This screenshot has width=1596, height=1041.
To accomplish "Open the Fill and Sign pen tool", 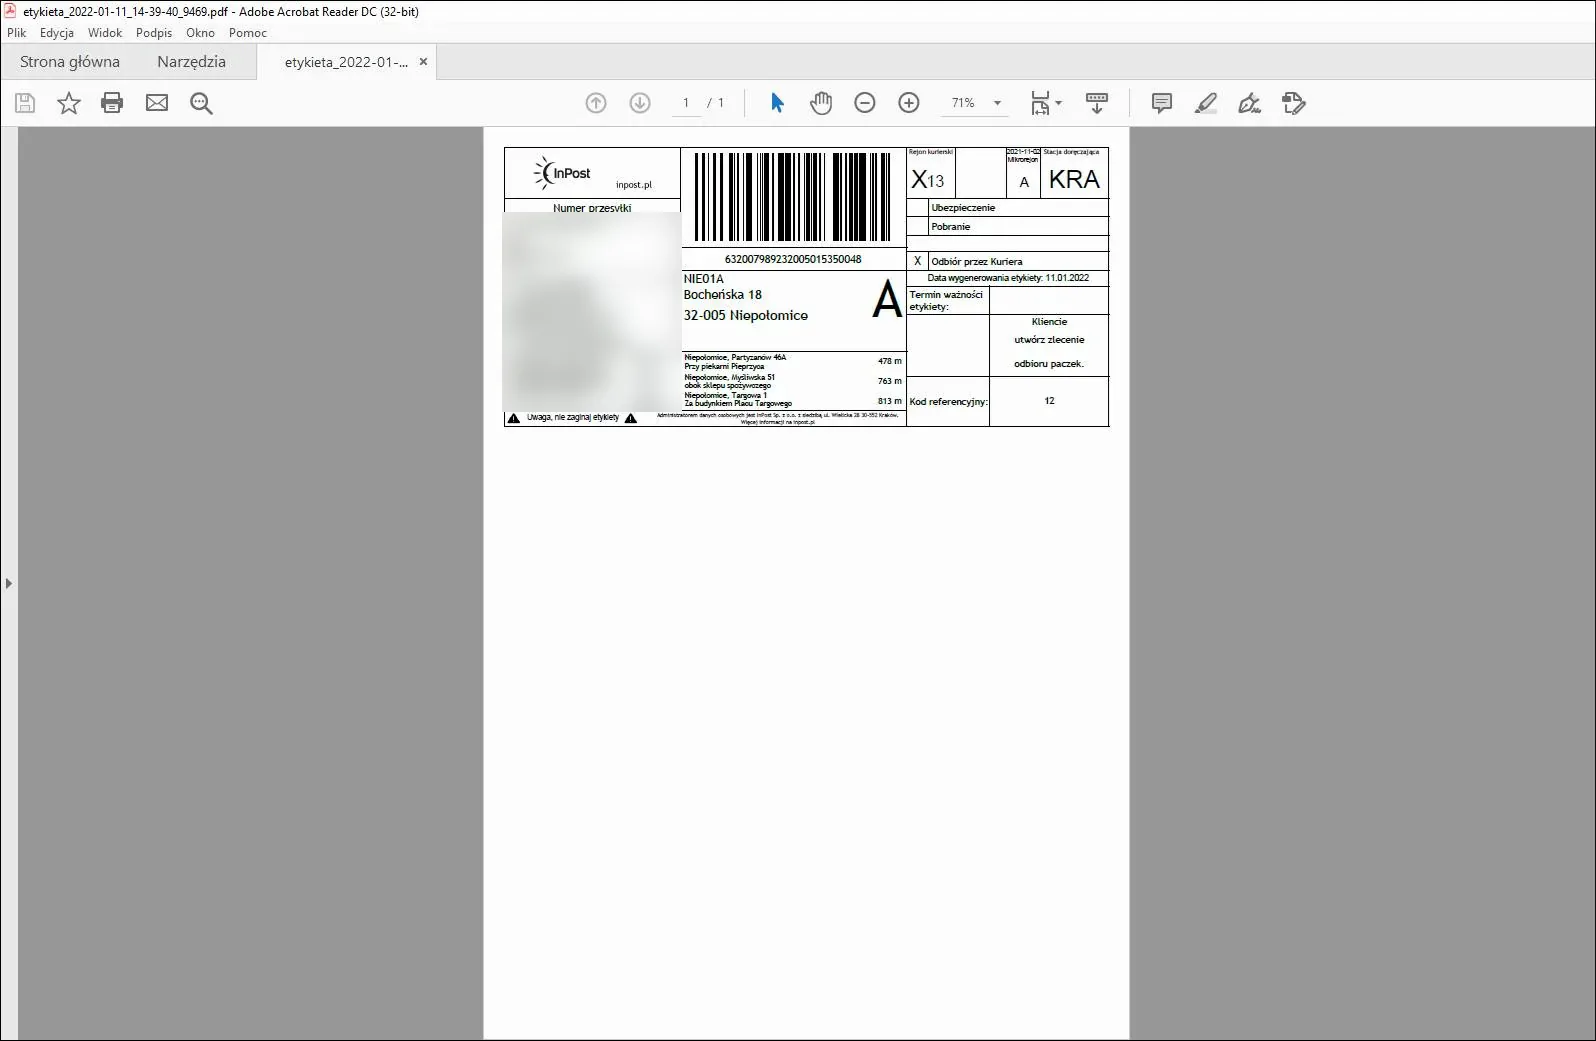I will [x=1249, y=103].
